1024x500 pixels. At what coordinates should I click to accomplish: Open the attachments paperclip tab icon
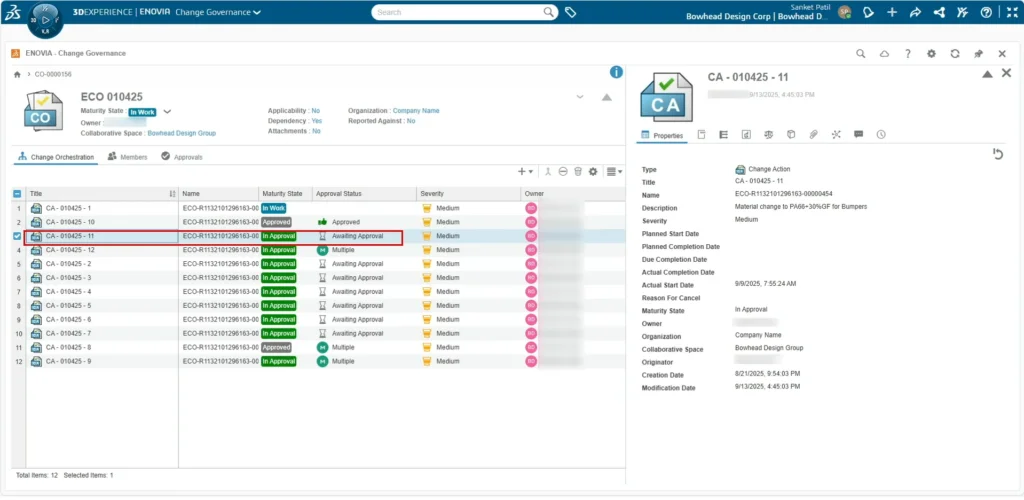tap(813, 134)
